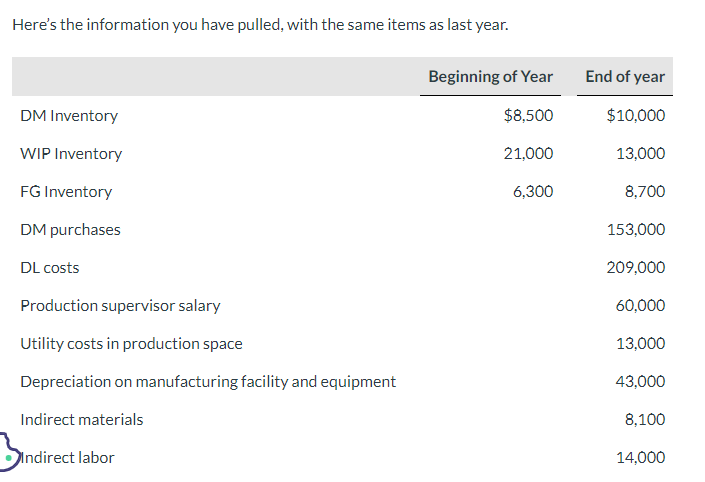The image size is (705, 482).
Task: Click the green-dot icon beside Indirect labor
Action: pyautogui.click(x=10, y=457)
